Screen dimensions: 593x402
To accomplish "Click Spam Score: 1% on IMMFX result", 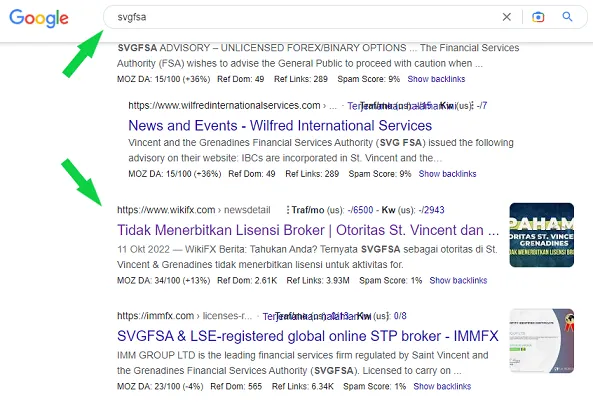I will pos(374,386).
